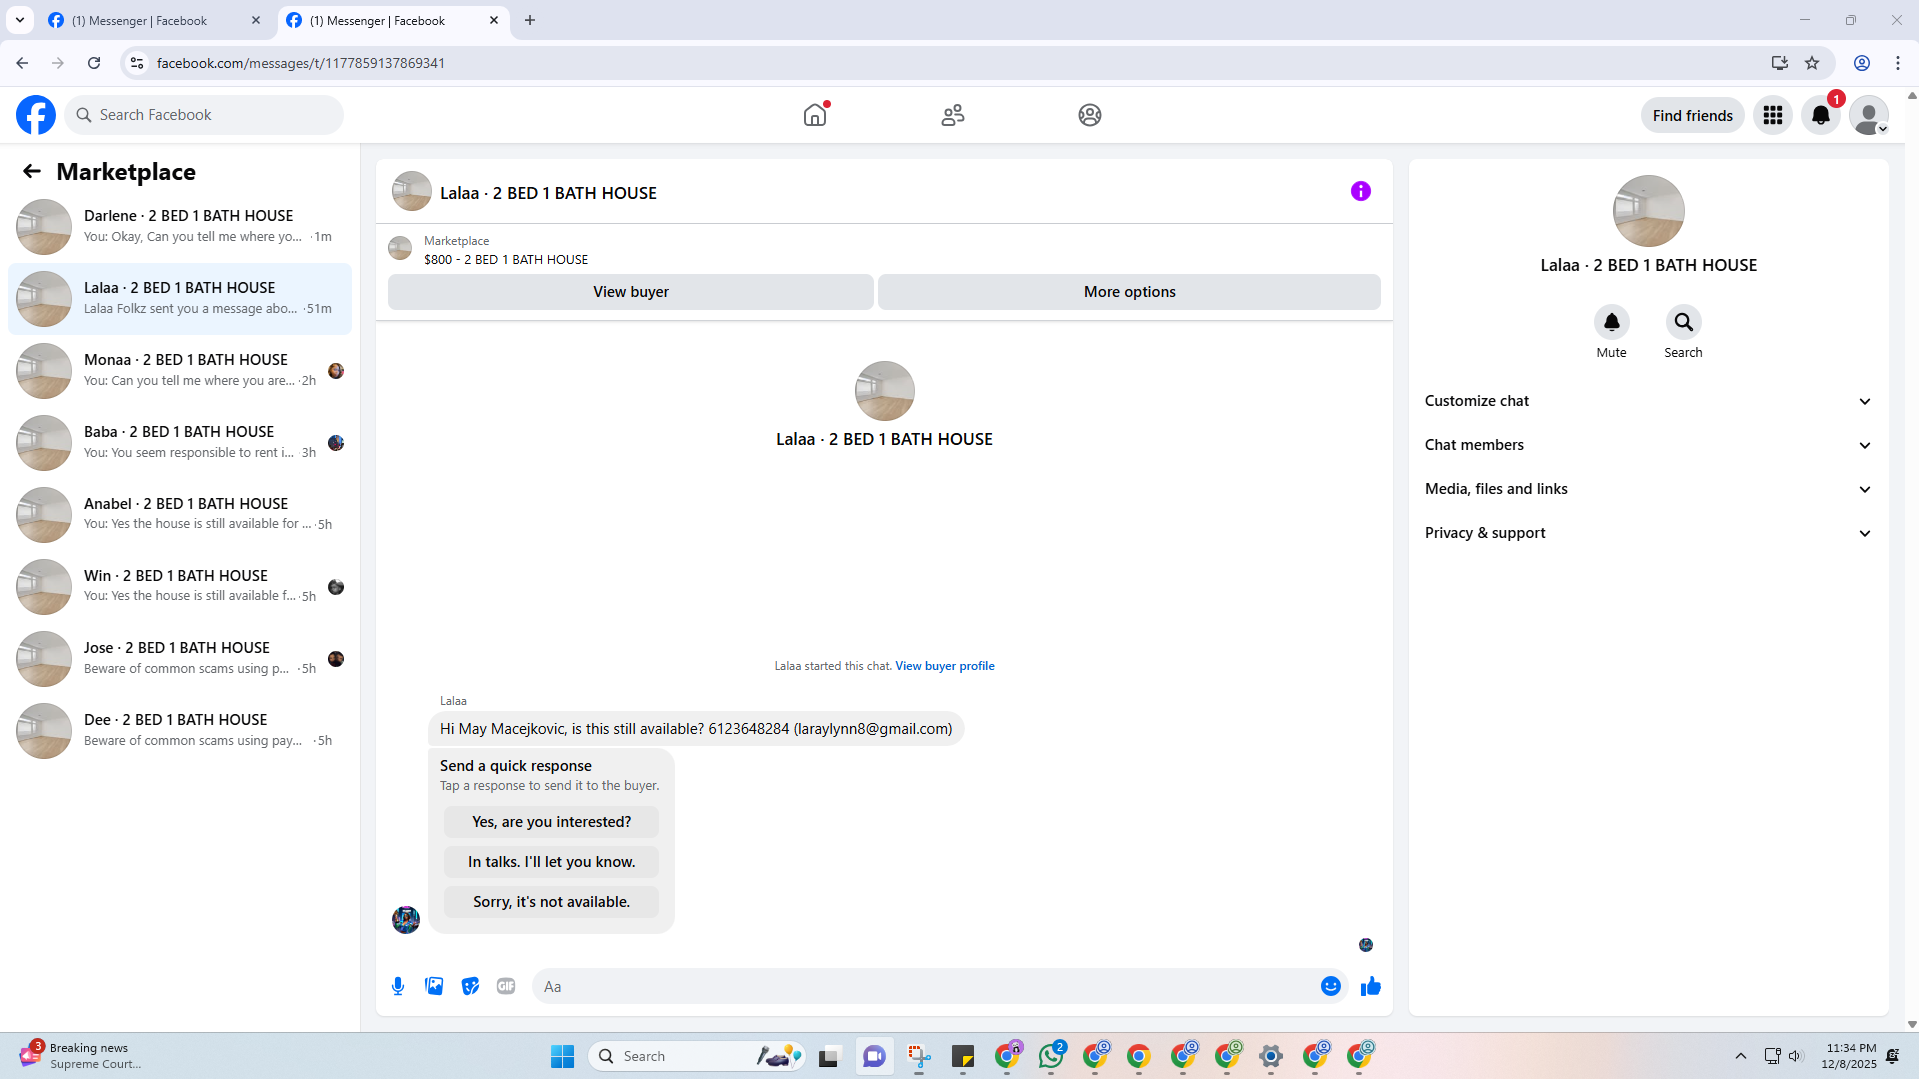
Task: Open the notifications bell
Action: (1821, 115)
